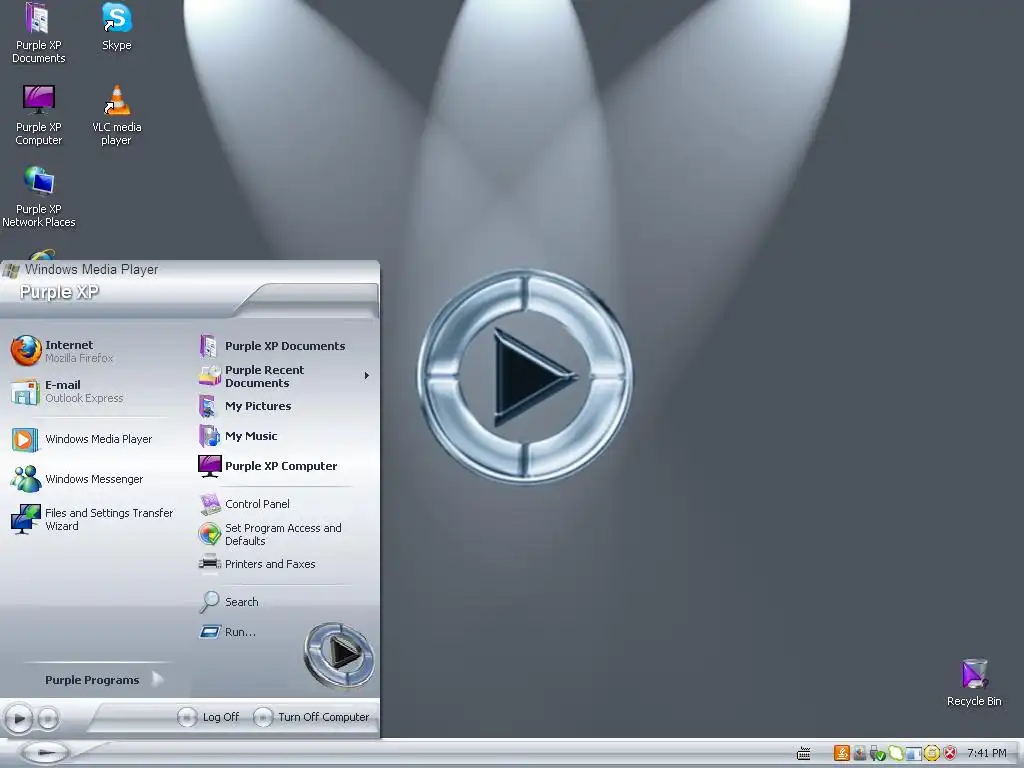Viewport: 1024px width, 768px height.
Task: Click the Log Off button
Action: pyautogui.click(x=209, y=717)
